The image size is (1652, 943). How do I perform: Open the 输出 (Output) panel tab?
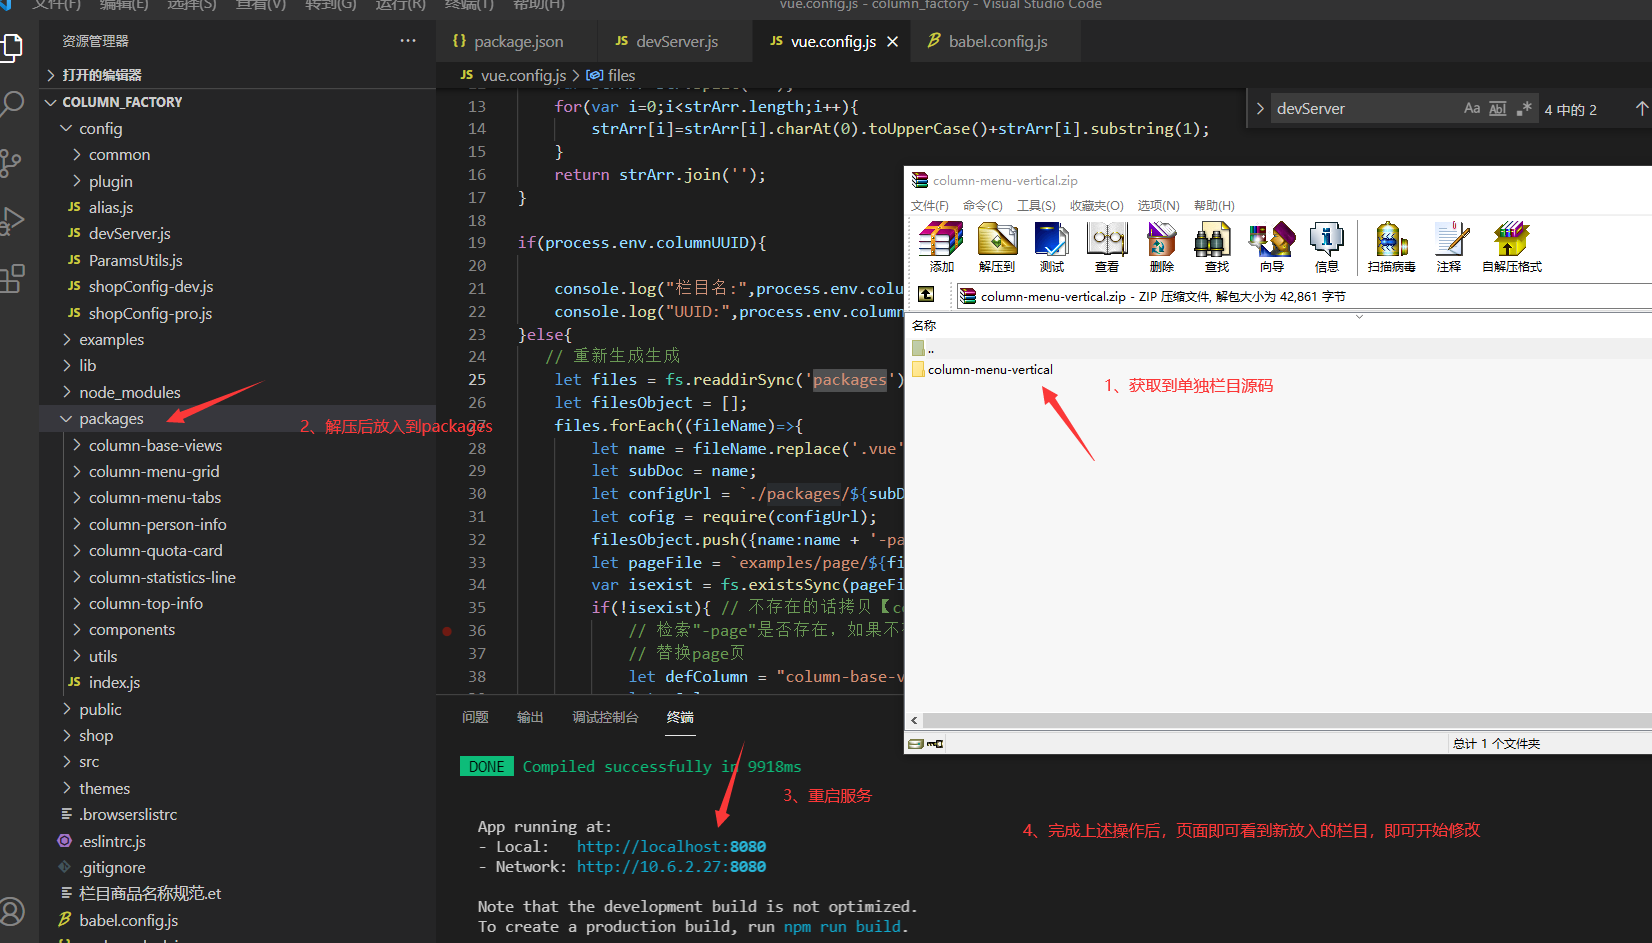click(x=530, y=717)
